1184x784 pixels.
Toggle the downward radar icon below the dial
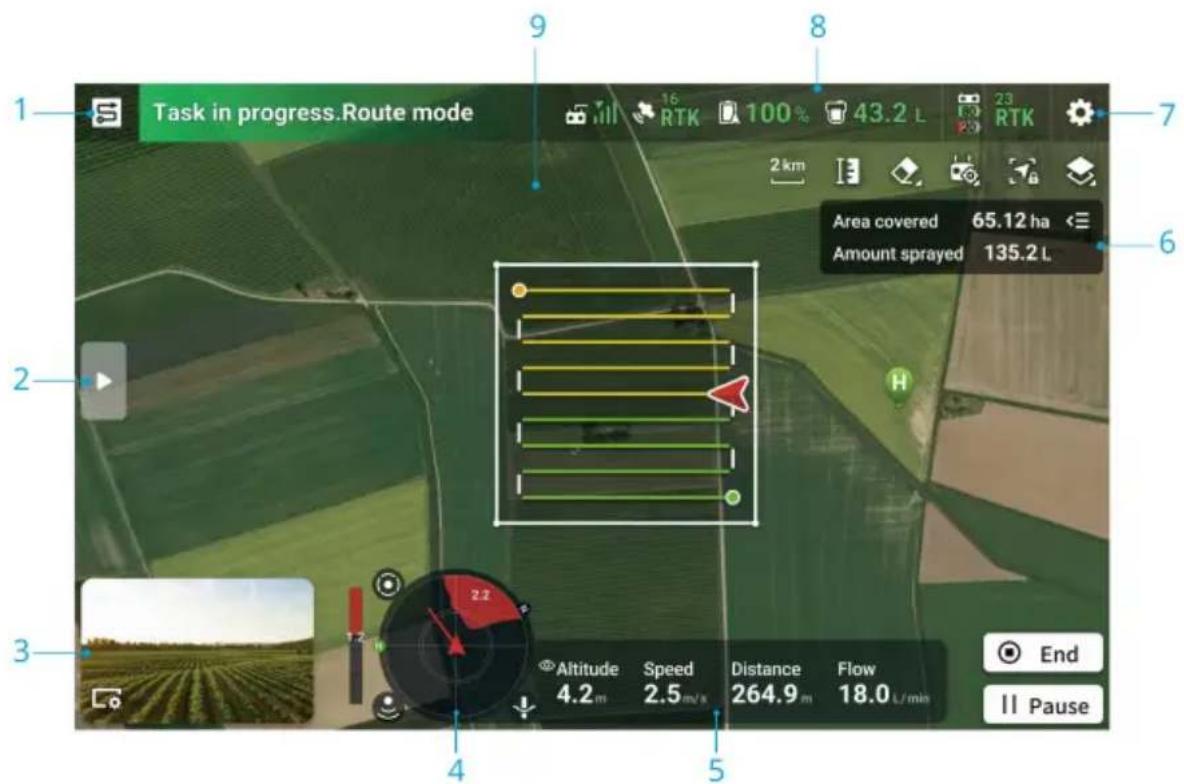[388, 706]
